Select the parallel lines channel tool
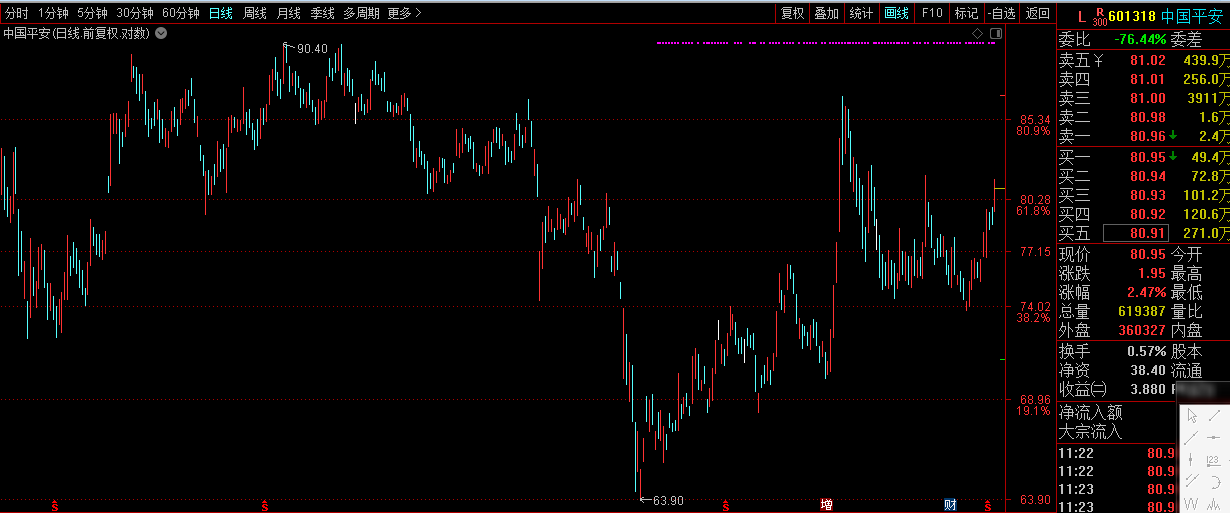The image size is (1230, 513). [x=1192, y=481]
